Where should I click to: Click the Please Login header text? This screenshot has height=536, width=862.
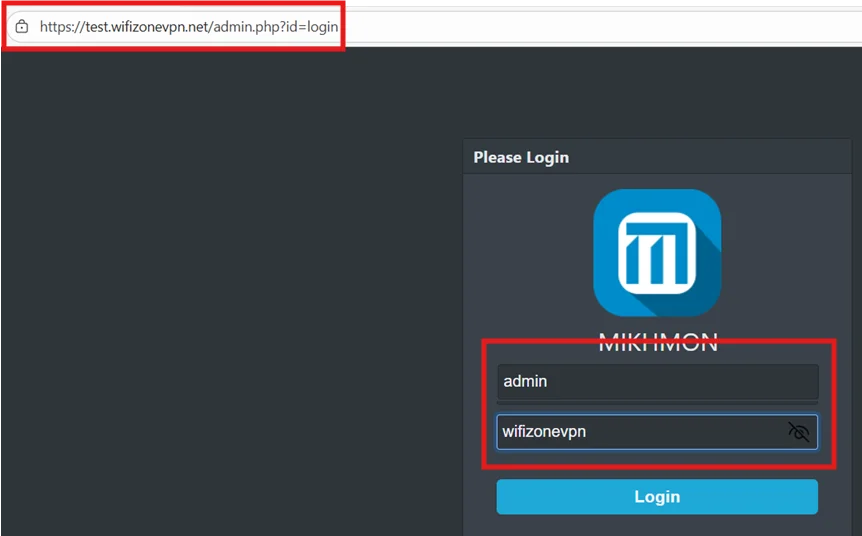(521, 157)
